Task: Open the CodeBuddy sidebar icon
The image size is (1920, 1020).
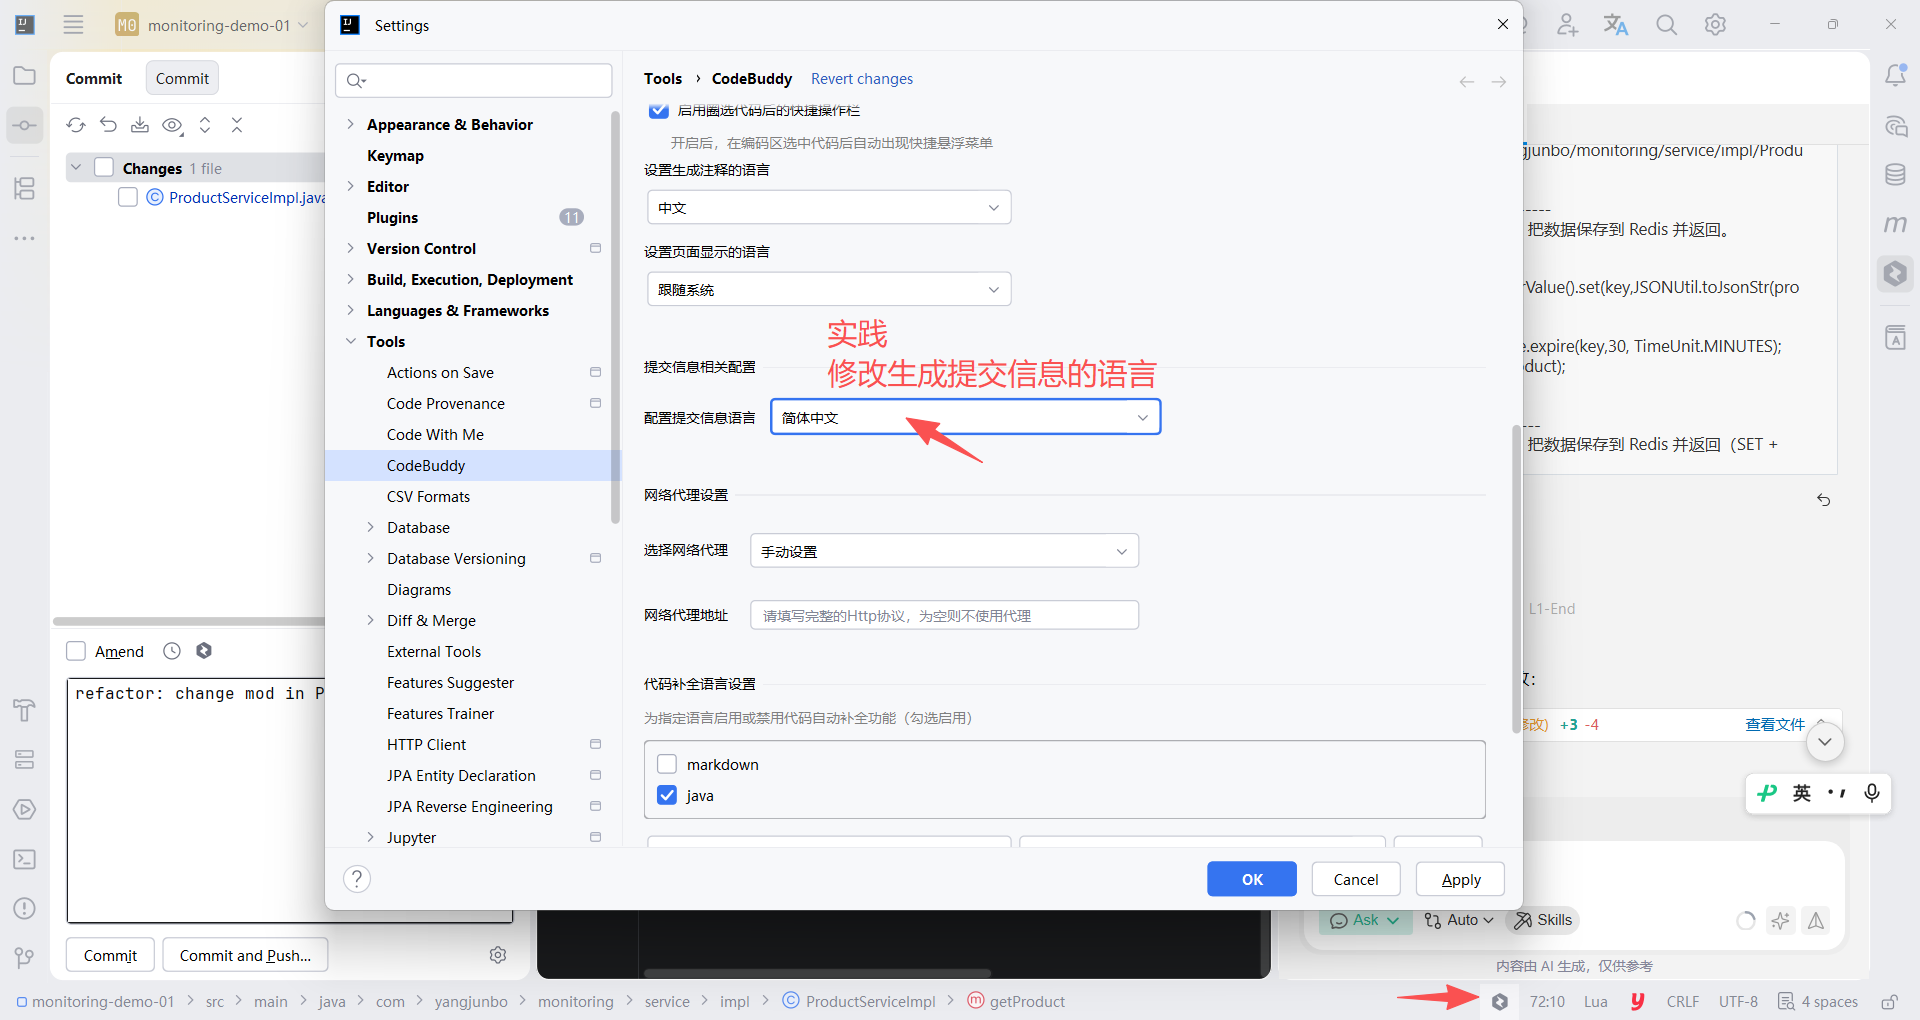Action: tap(1895, 273)
